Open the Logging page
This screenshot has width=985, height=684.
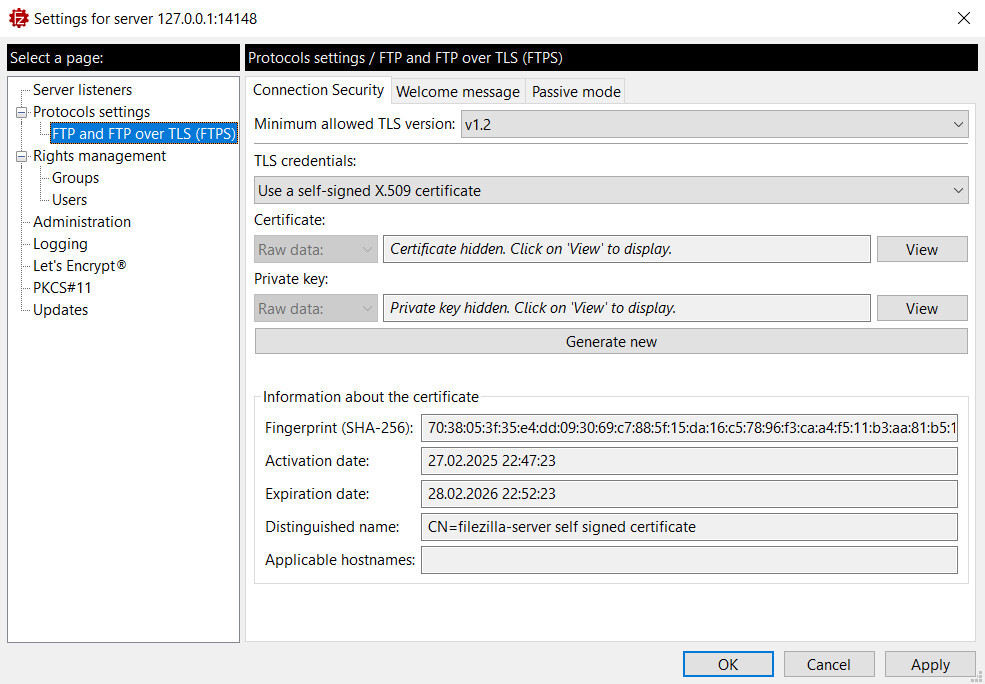click(x=60, y=244)
